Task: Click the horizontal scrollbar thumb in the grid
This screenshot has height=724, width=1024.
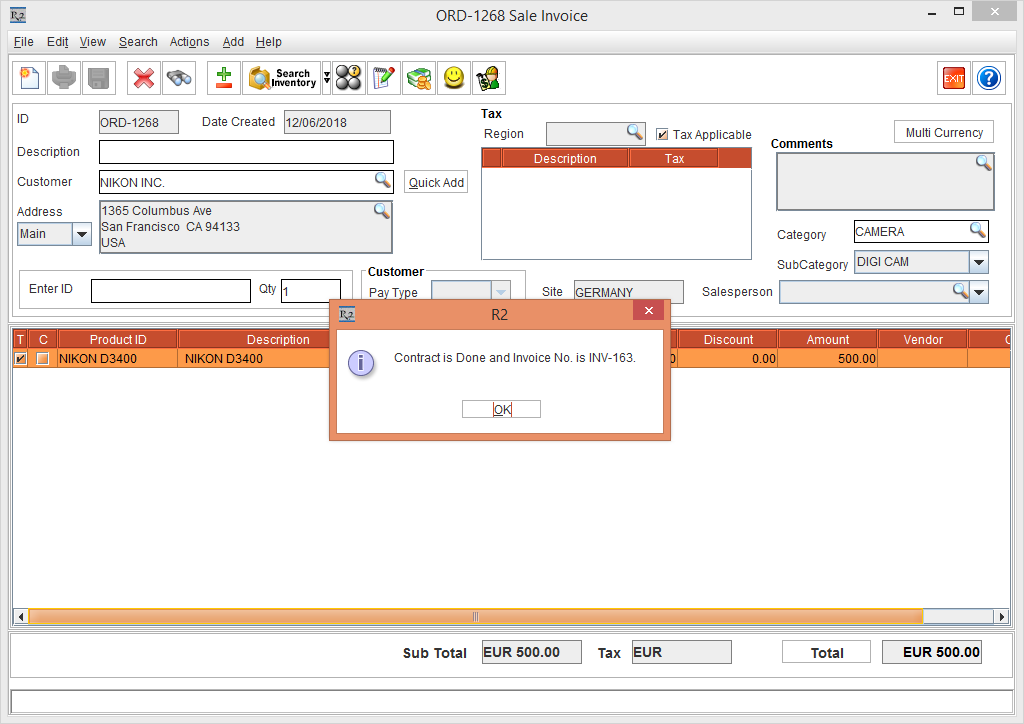Action: pyautogui.click(x=475, y=616)
